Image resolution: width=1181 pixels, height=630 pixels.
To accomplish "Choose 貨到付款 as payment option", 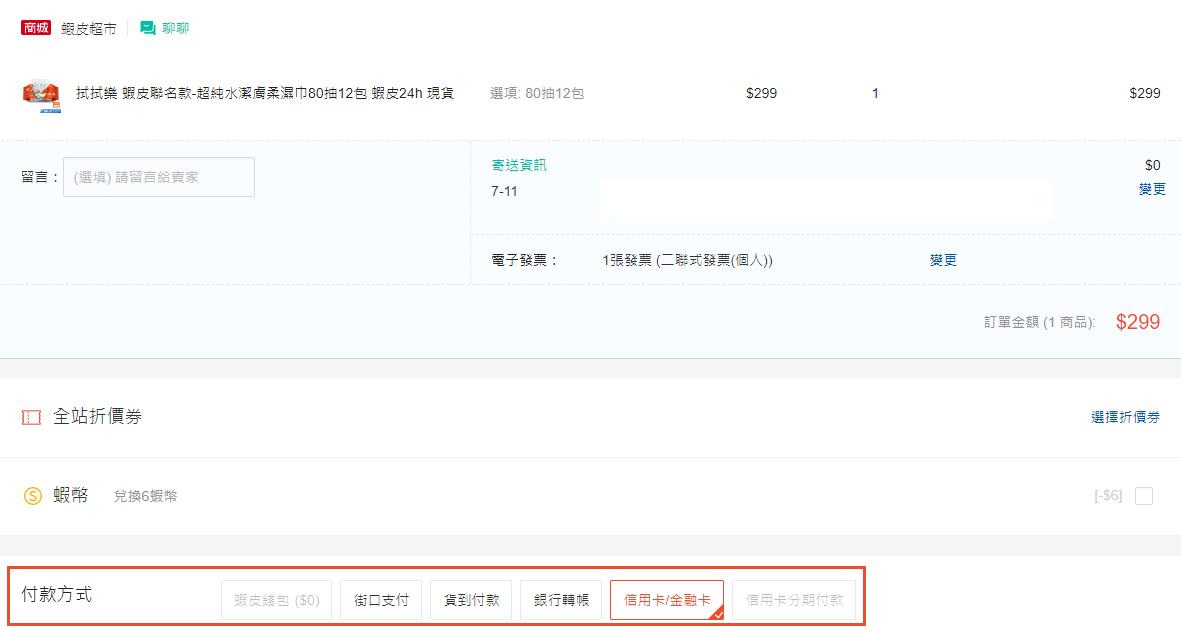I will tap(470, 599).
